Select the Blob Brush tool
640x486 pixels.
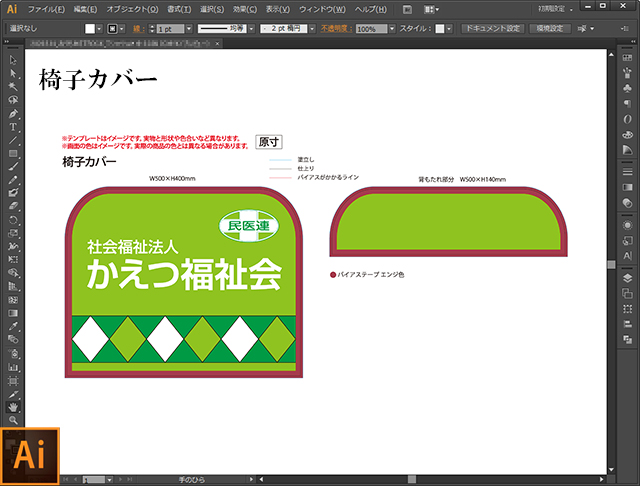13,193
